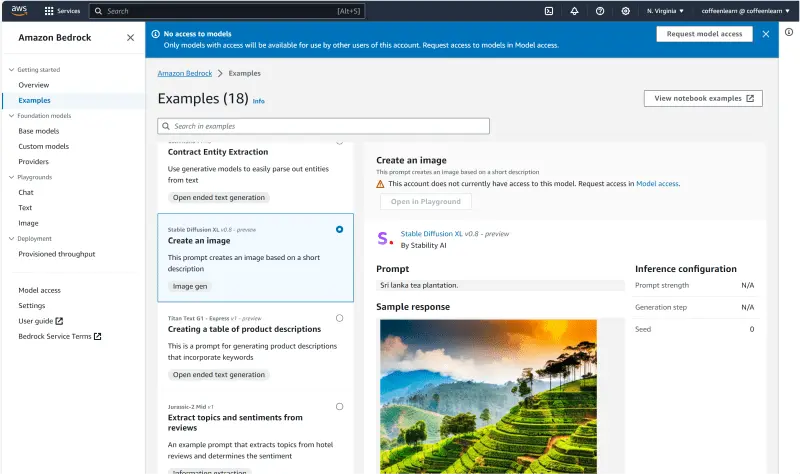
Task: Open the CloudShell terminal icon
Action: tap(549, 11)
